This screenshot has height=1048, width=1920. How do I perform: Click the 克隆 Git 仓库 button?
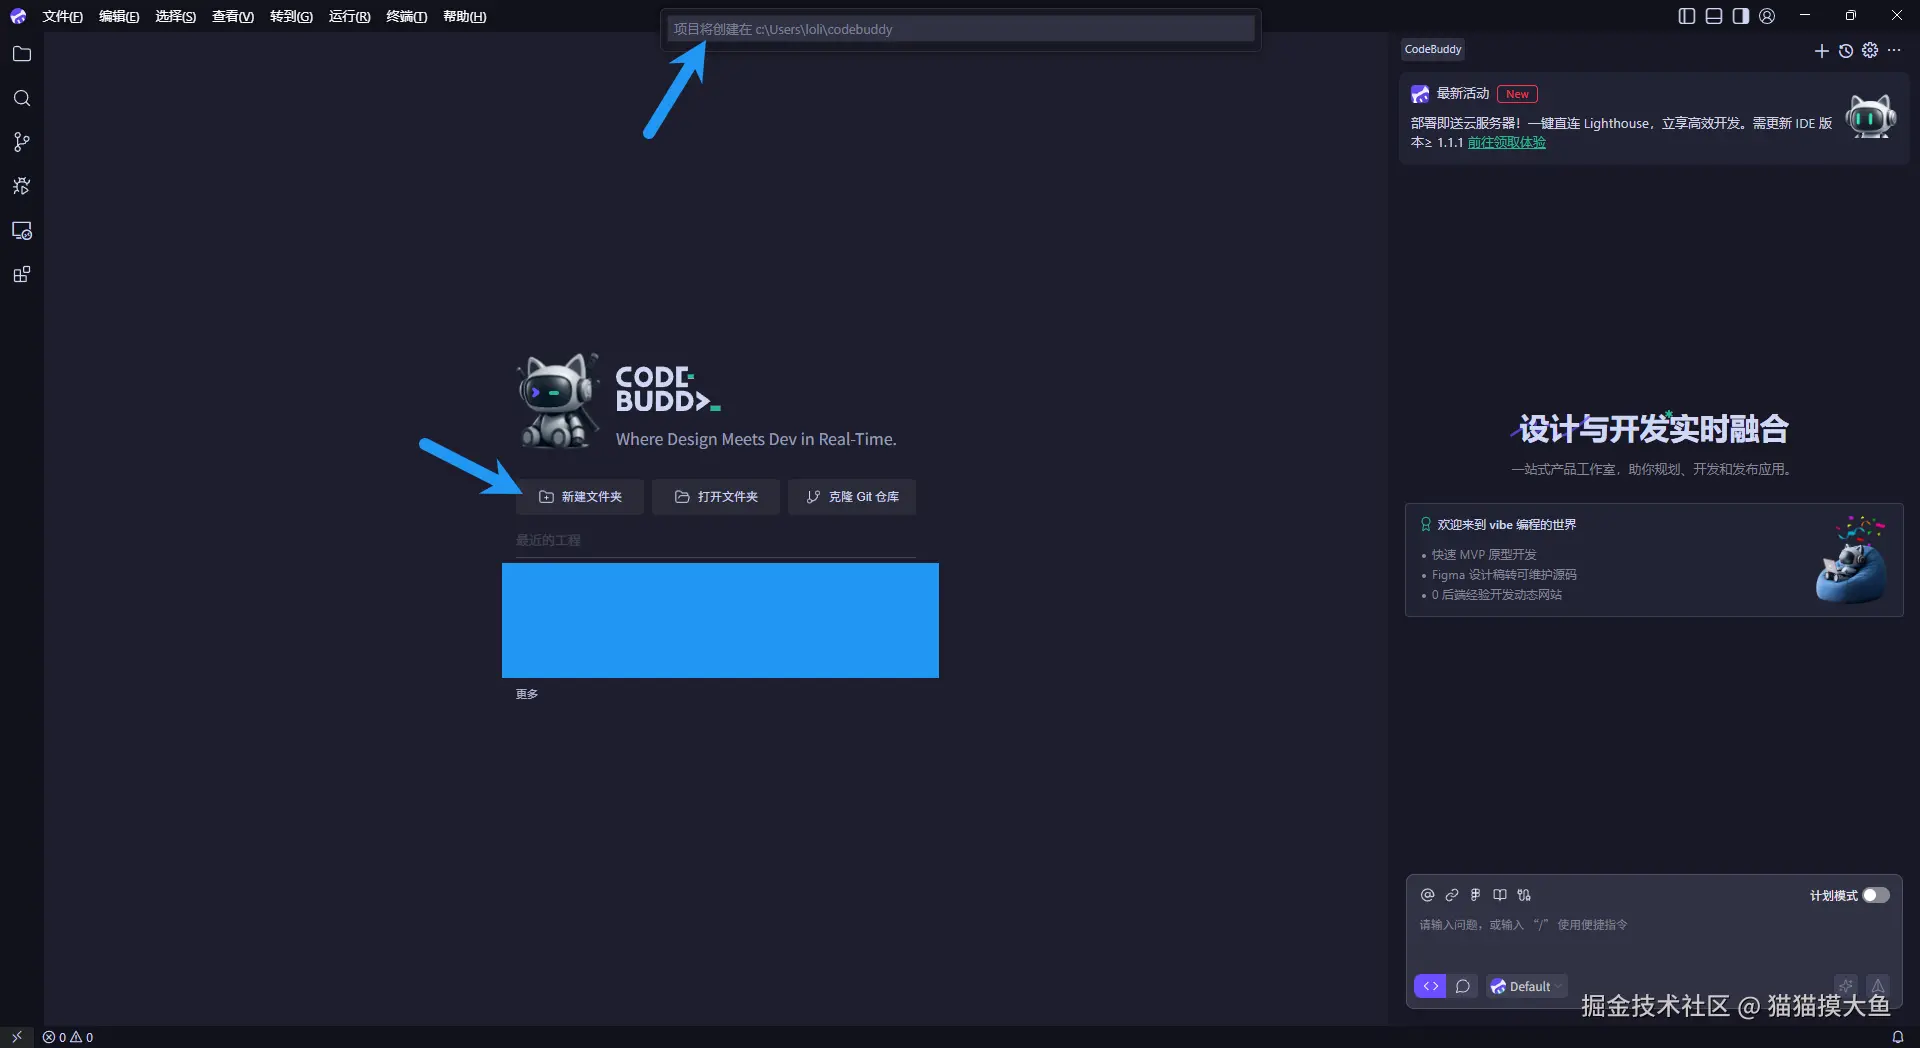[852, 497]
